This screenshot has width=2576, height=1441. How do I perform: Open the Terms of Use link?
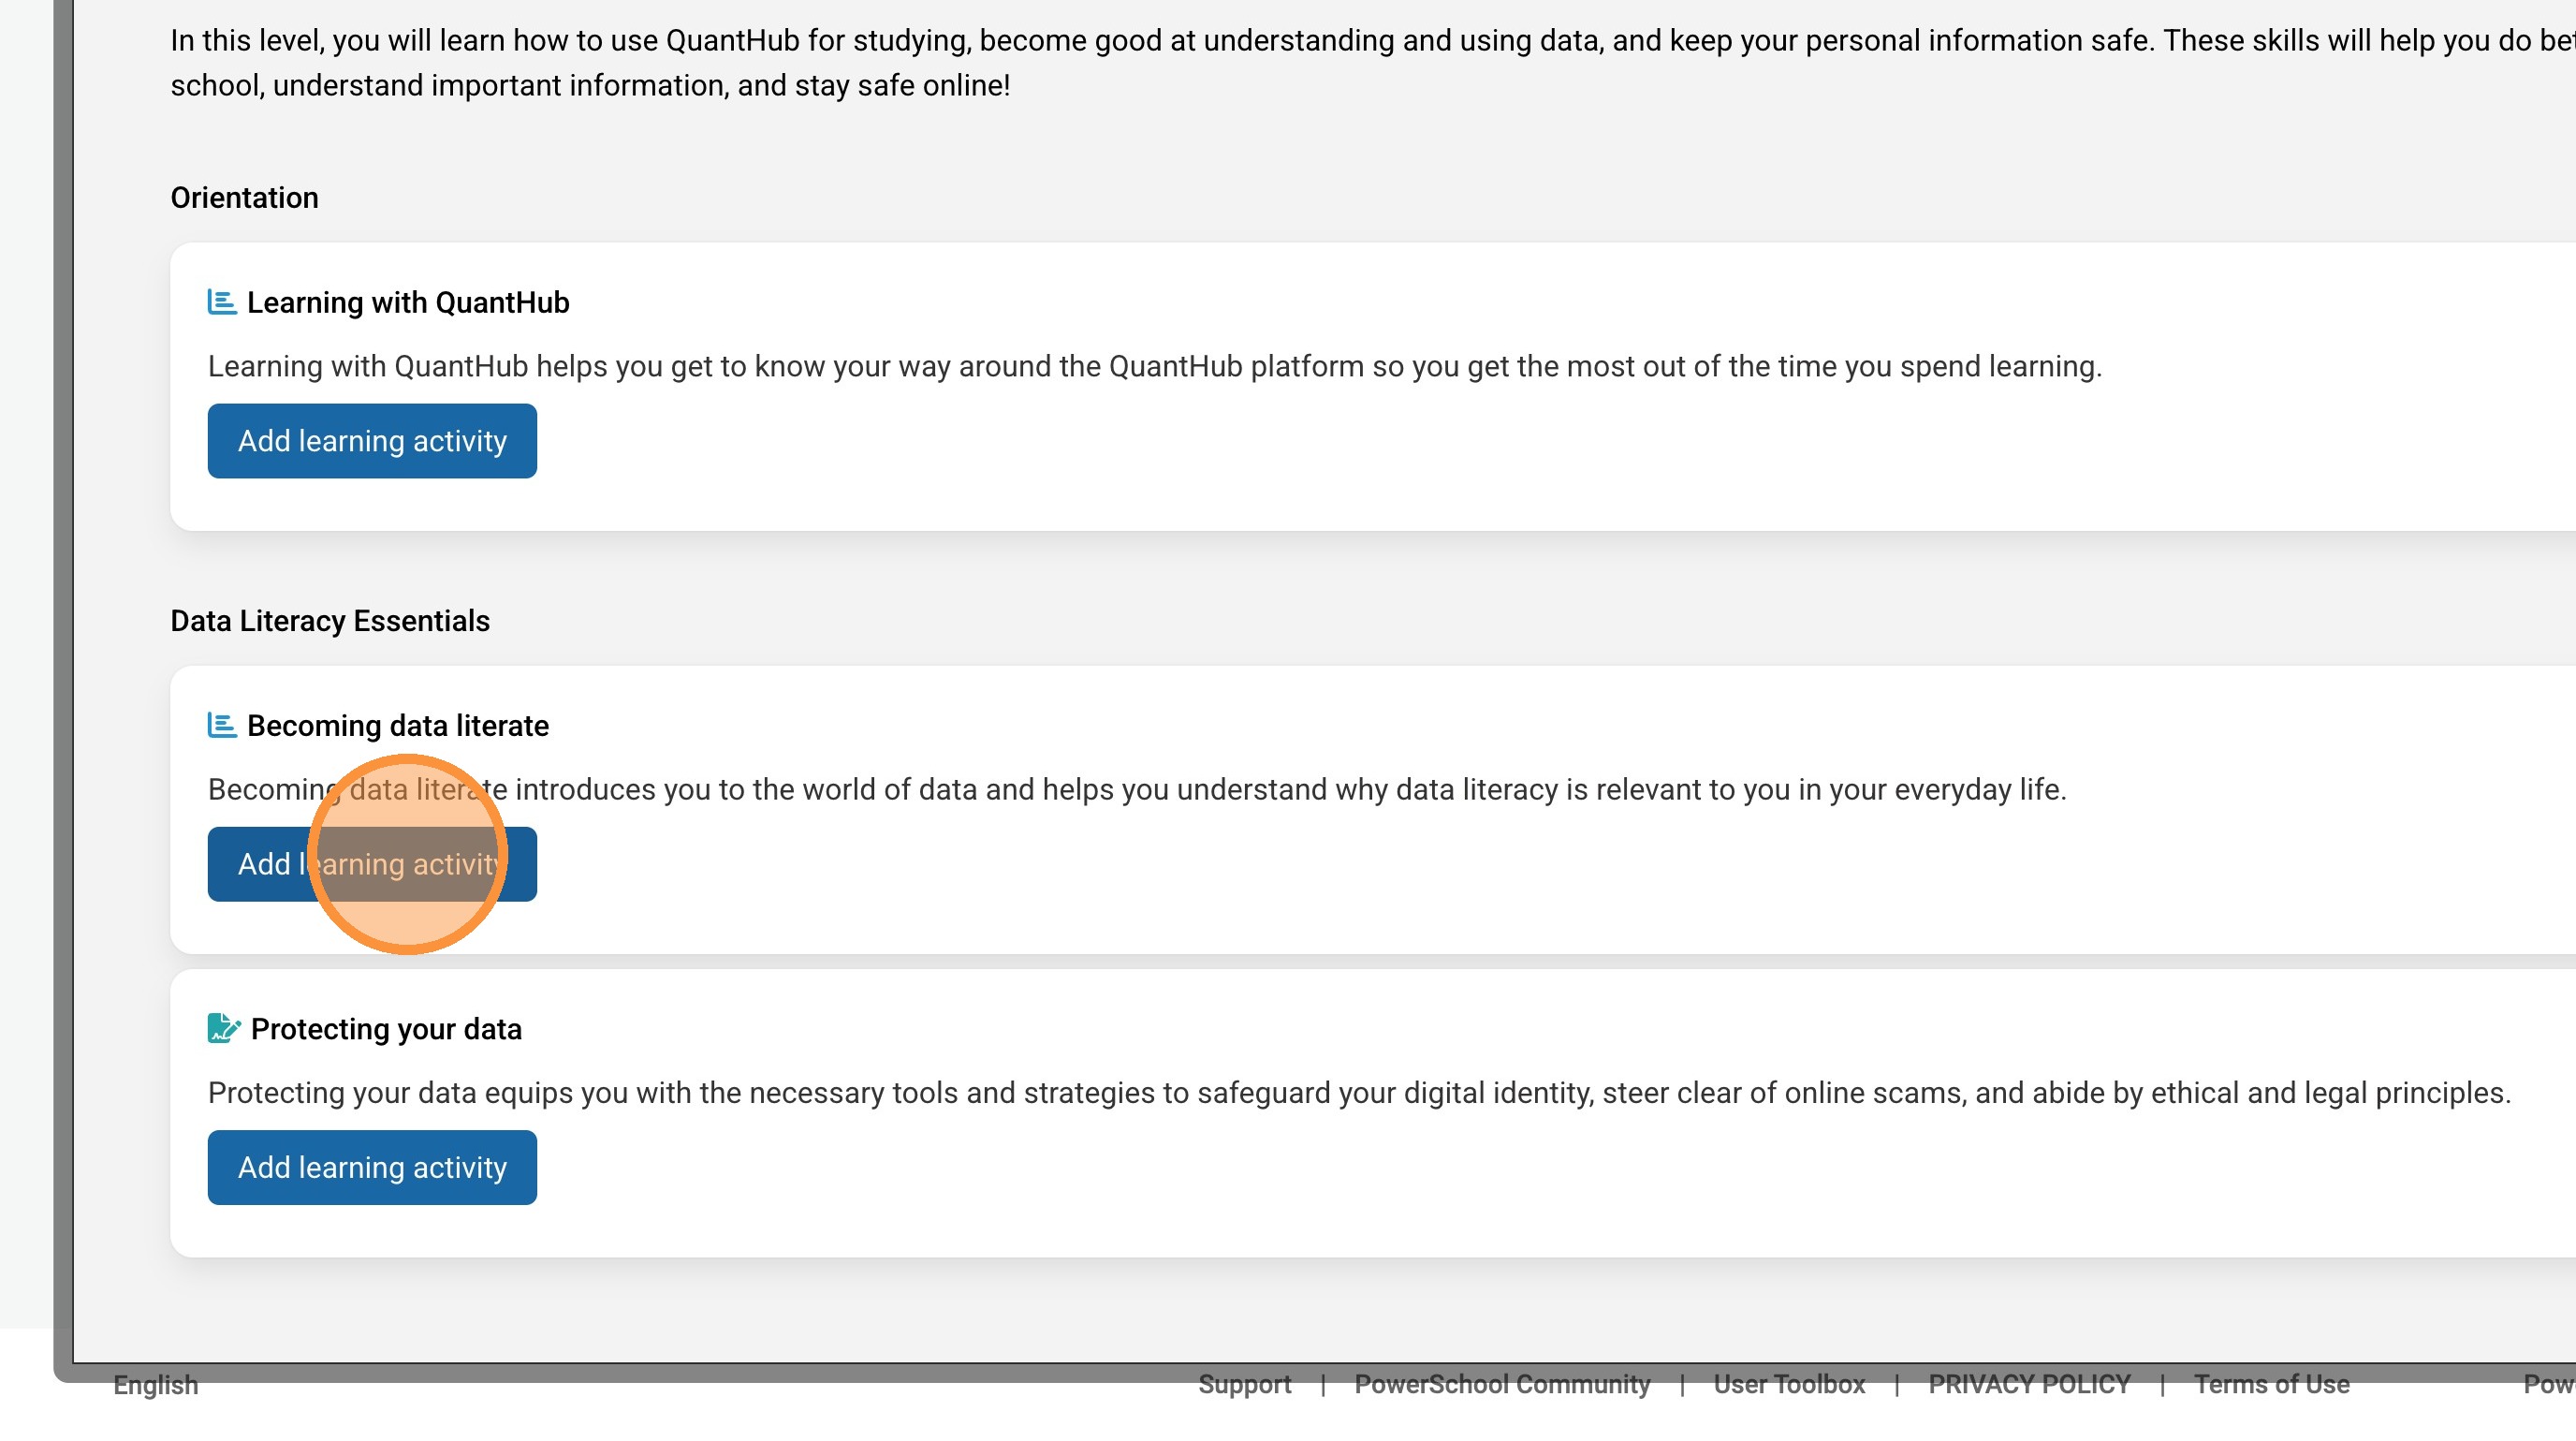pyautogui.click(x=2271, y=1385)
